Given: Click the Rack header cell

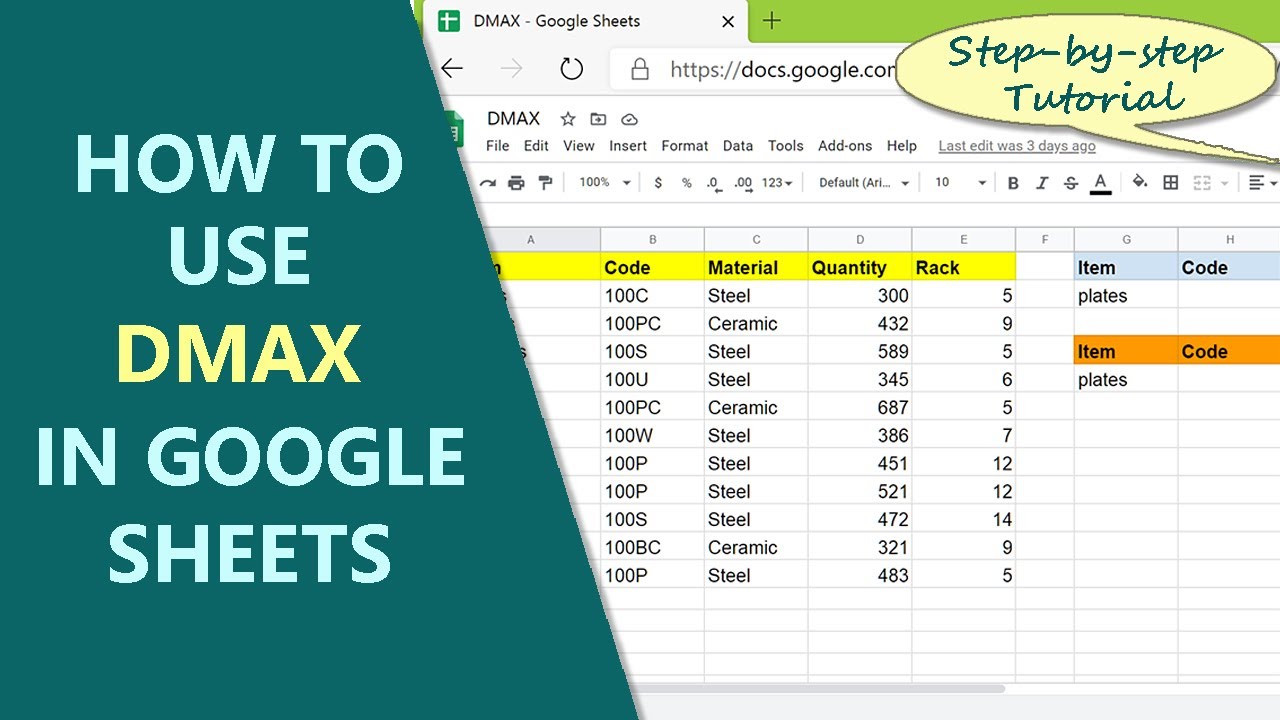Looking at the screenshot, I should [964, 267].
